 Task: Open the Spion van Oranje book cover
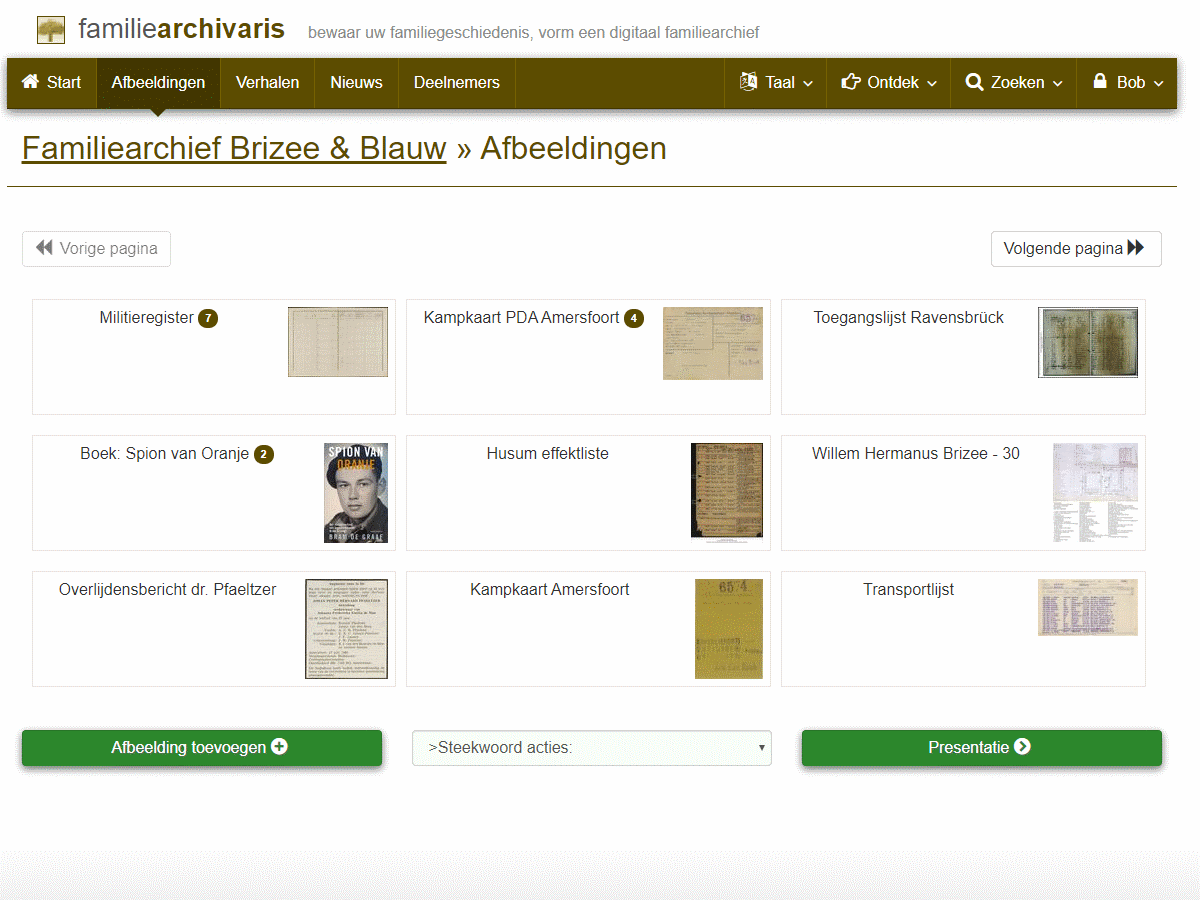pos(356,493)
